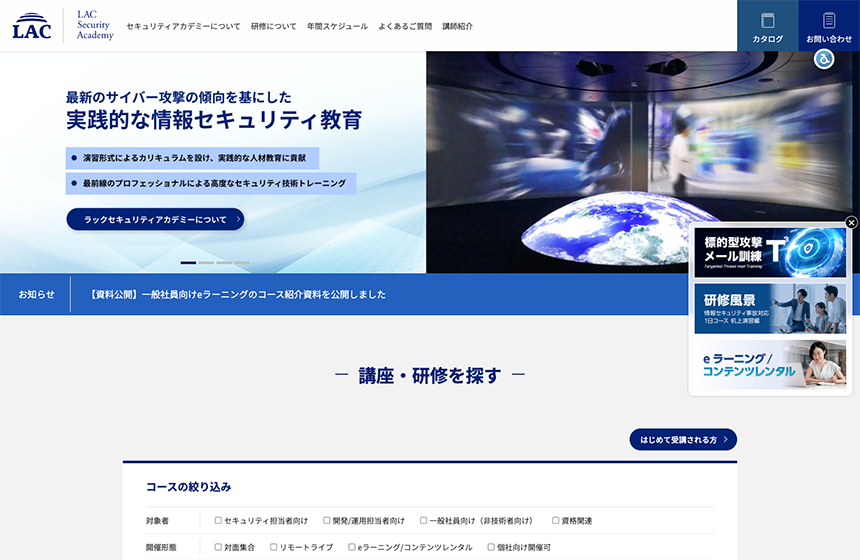Click はじめて受講される方 button
Screen dimensions: 860x560
pyautogui.click(x=683, y=439)
